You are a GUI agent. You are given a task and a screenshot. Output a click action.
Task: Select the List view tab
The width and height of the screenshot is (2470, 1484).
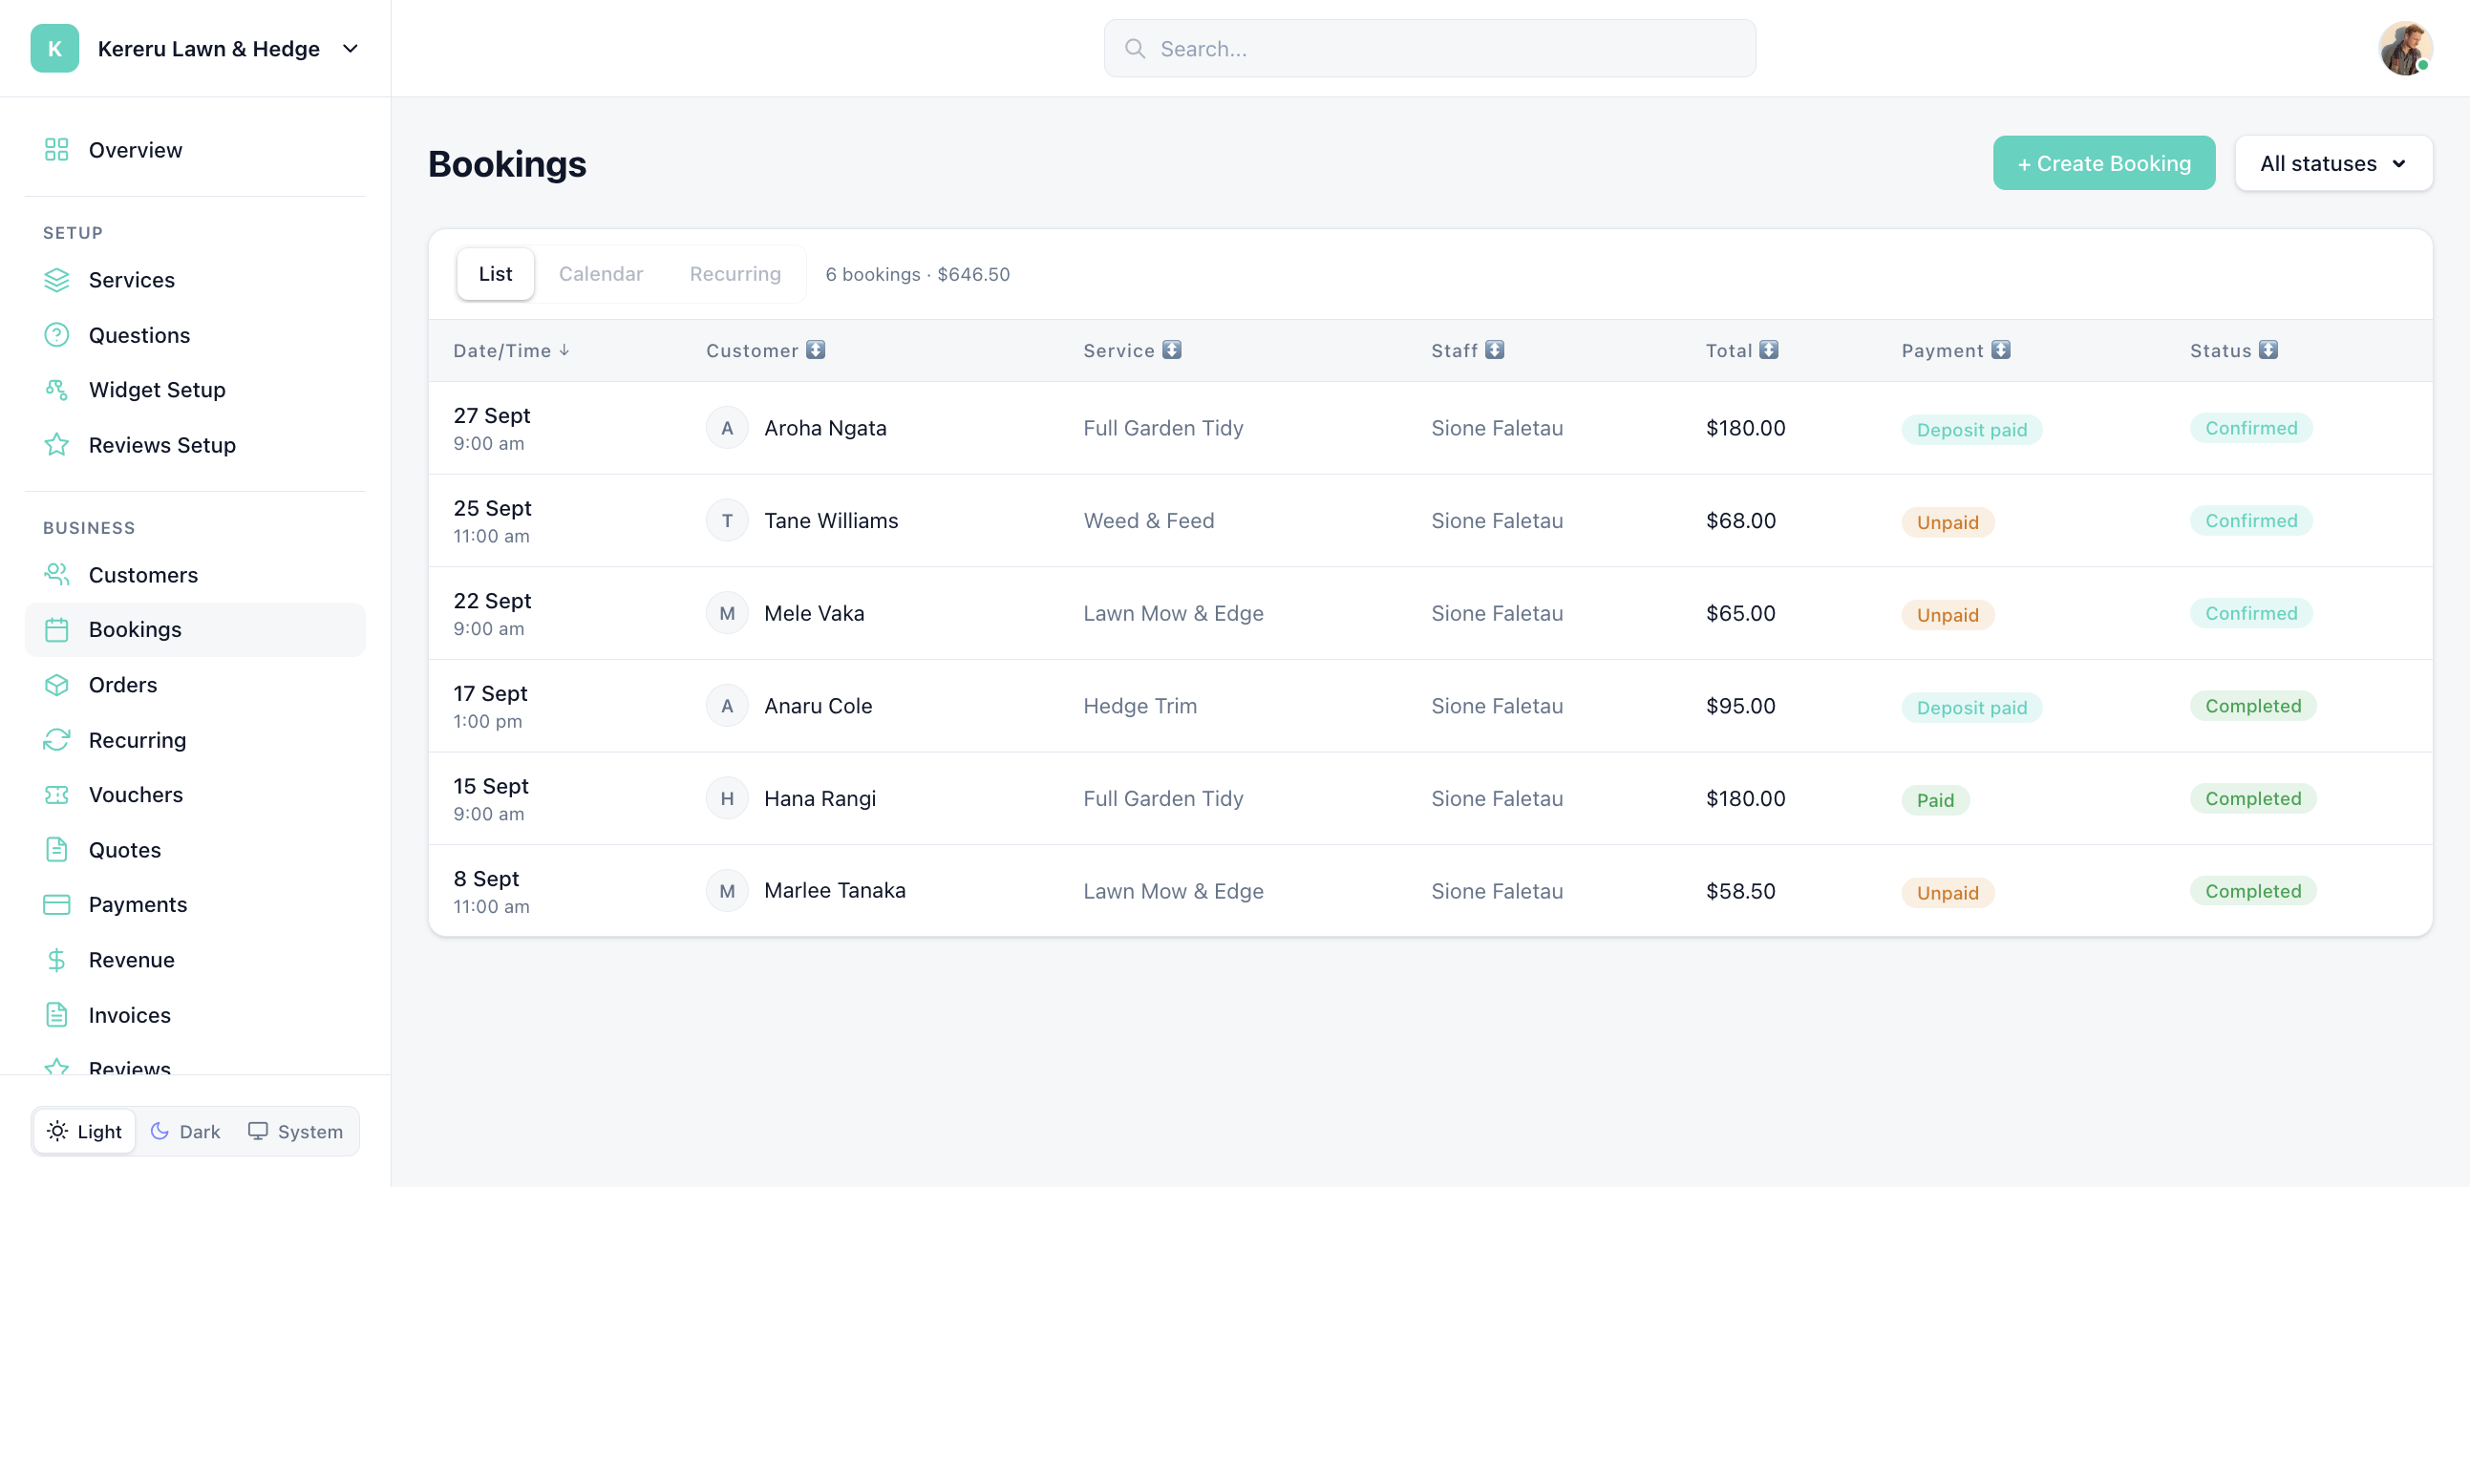pyautogui.click(x=495, y=274)
